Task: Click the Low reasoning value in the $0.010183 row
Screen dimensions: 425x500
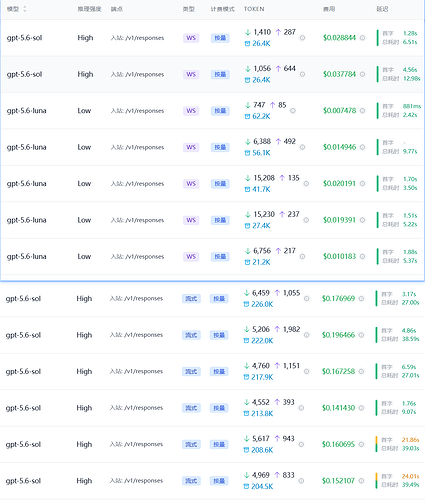Action: (84, 256)
